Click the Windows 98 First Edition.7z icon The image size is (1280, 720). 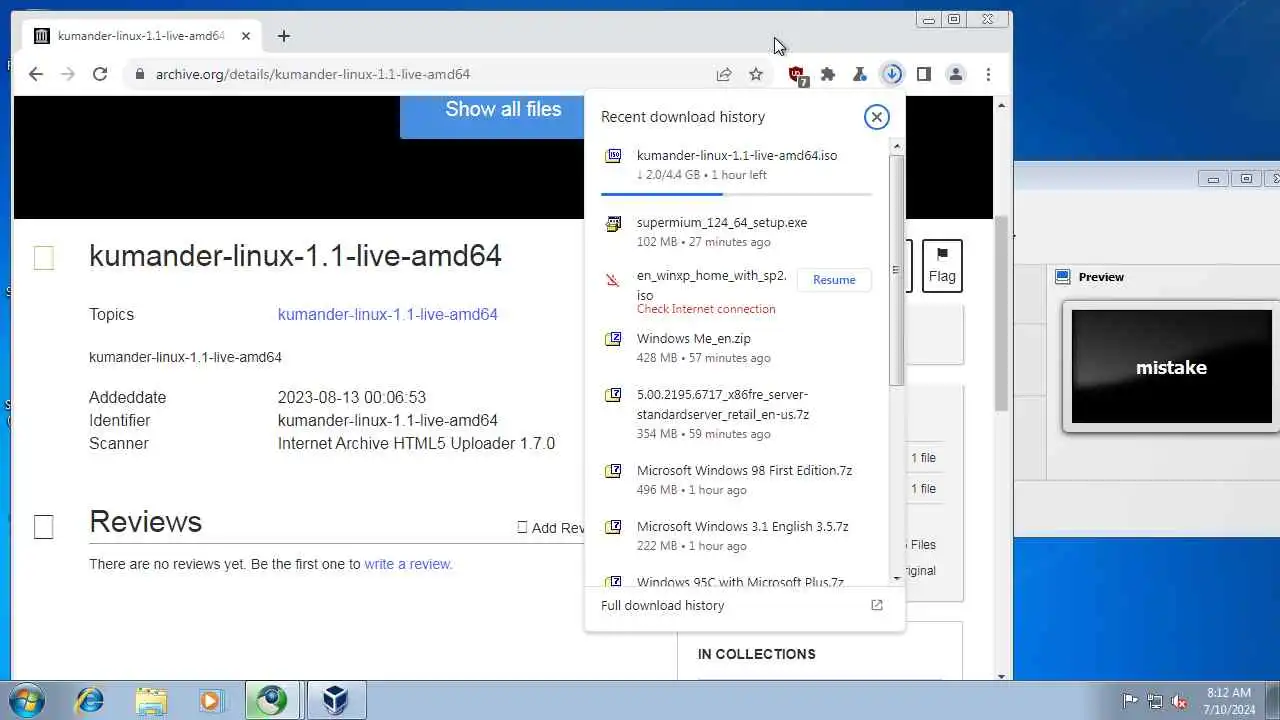point(614,471)
